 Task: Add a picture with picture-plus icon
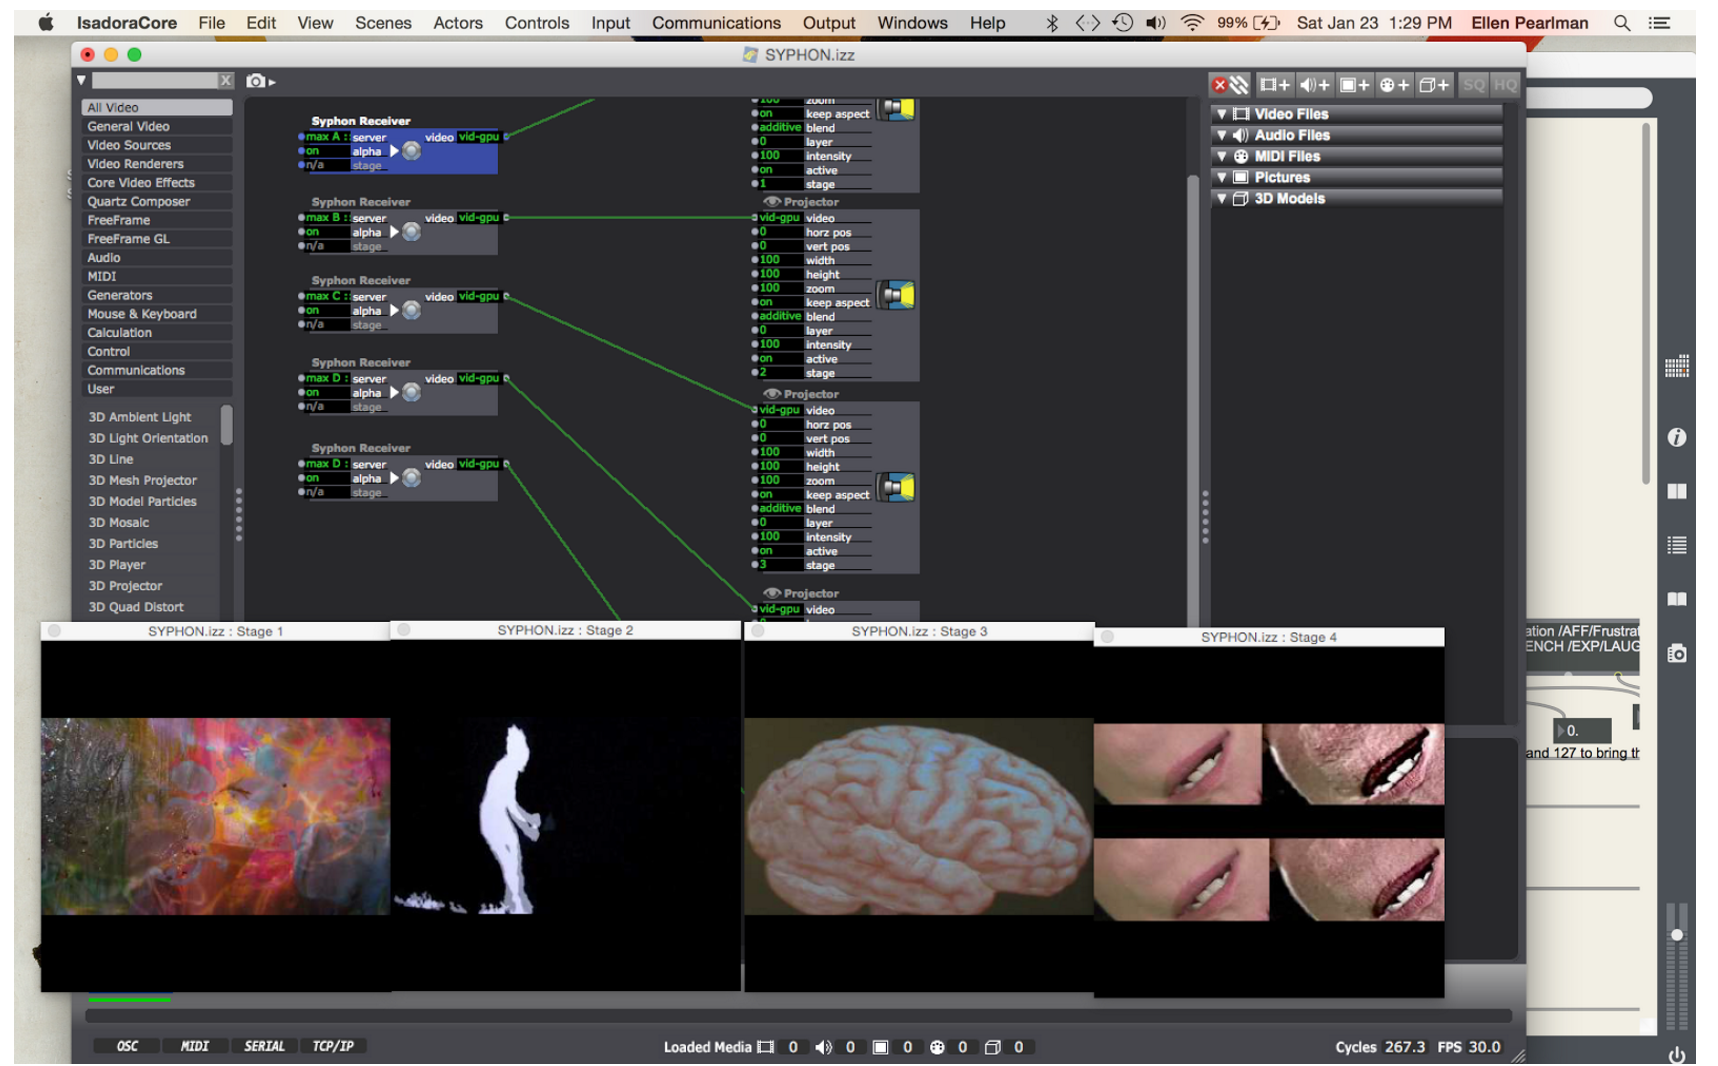(x=1354, y=85)
